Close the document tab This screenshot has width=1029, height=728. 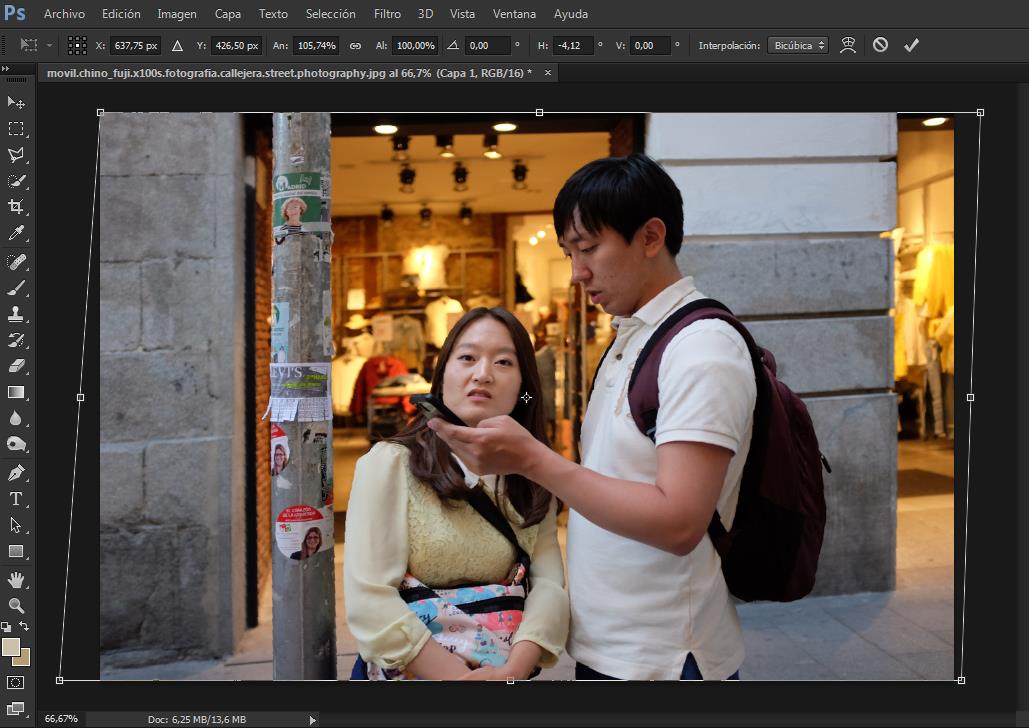548,73
